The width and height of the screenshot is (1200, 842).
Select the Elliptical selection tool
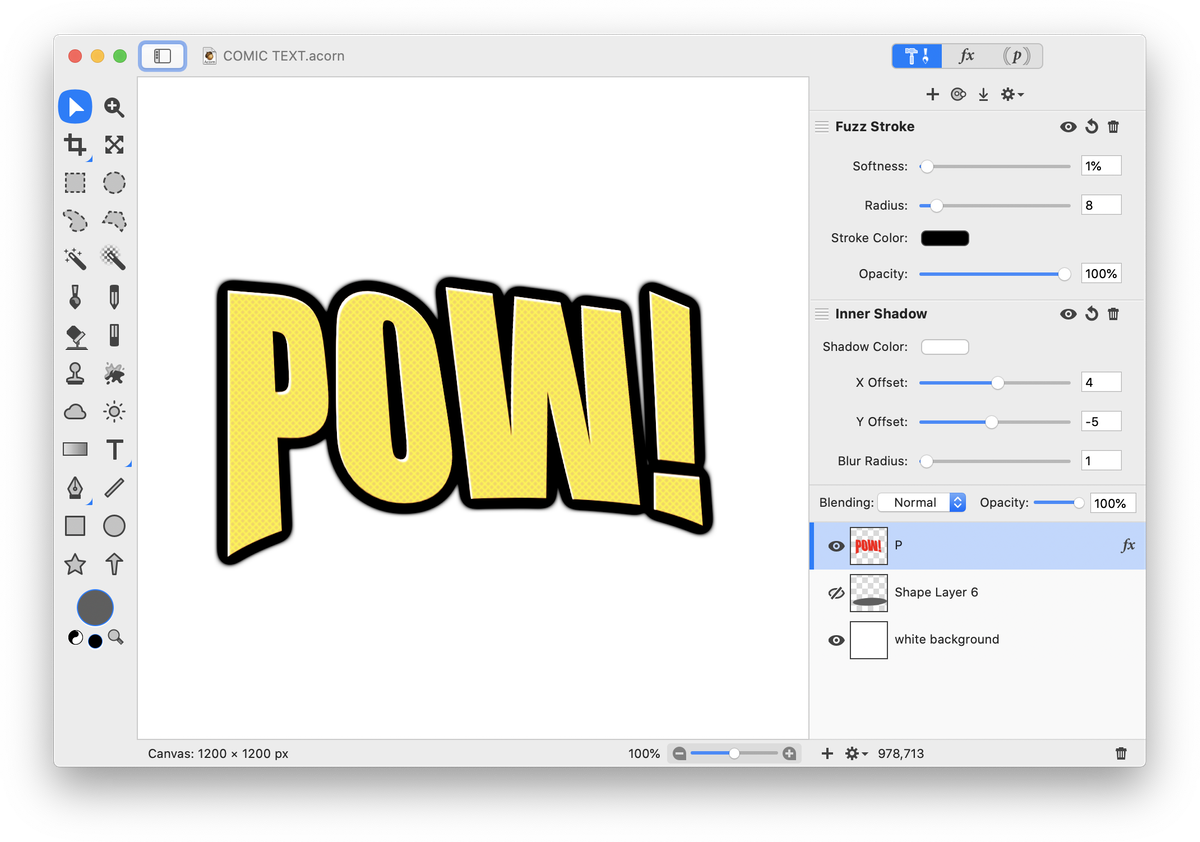tap(114, 183)
